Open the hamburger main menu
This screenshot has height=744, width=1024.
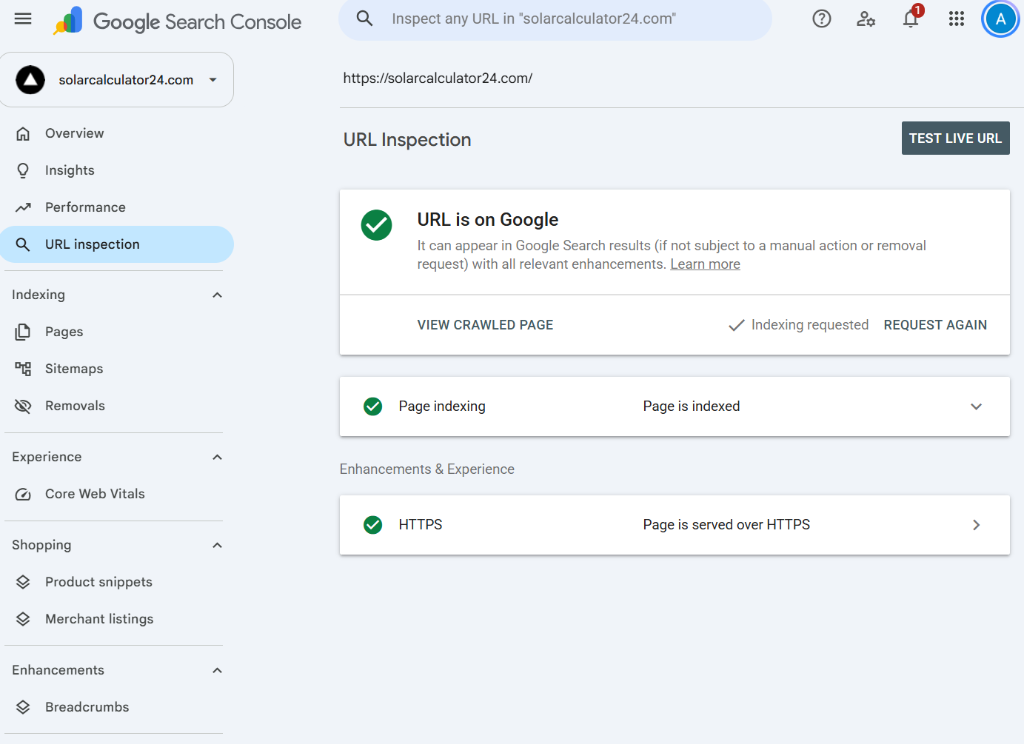[x=23, y=19]
